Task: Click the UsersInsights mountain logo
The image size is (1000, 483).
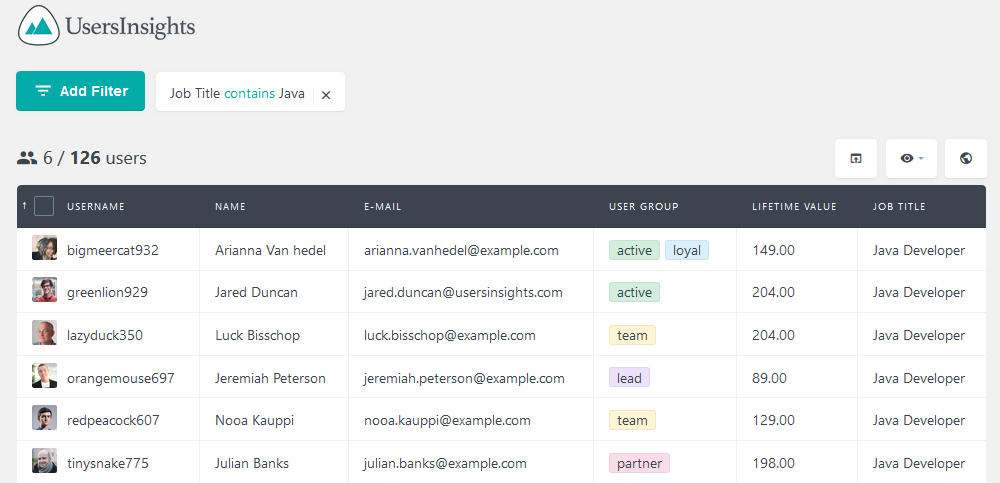Action: 43,26
